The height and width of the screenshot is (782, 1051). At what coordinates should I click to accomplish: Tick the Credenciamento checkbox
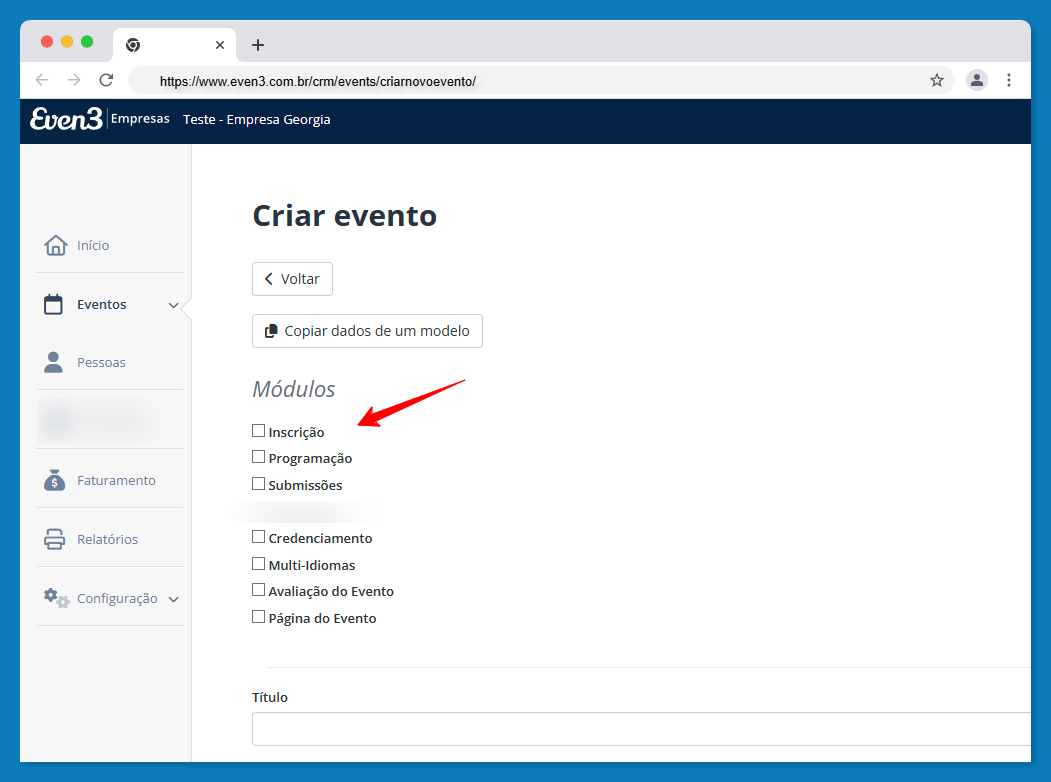point(259,537)
